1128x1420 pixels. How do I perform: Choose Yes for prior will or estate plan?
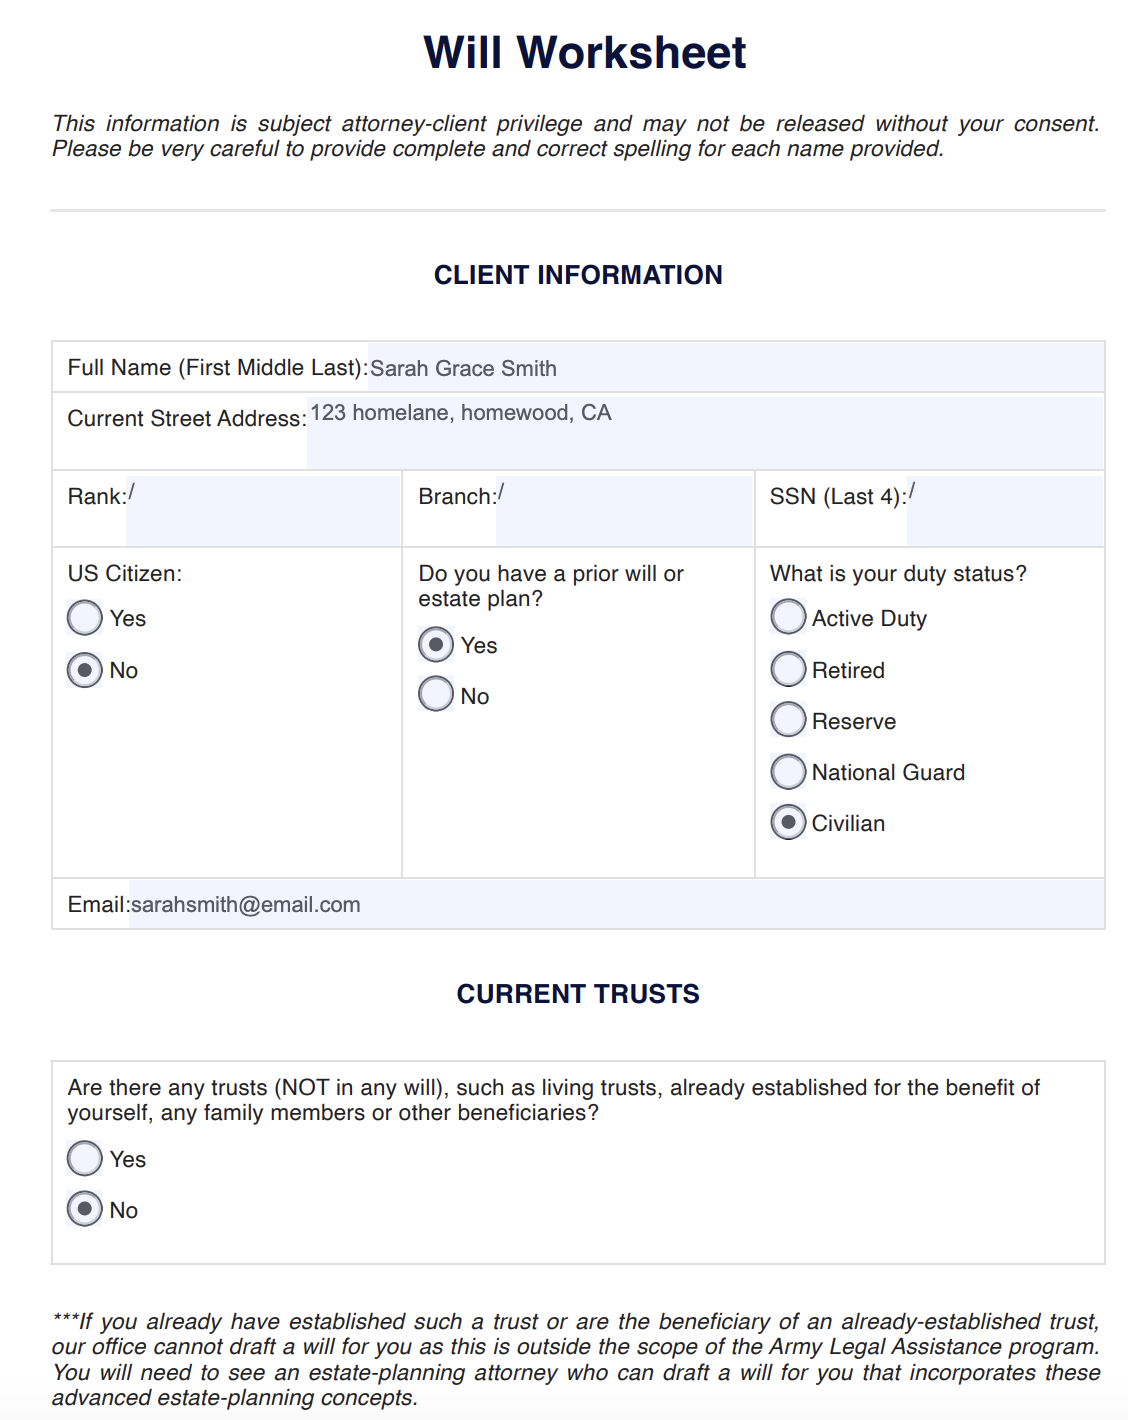[x=436, y=645]
